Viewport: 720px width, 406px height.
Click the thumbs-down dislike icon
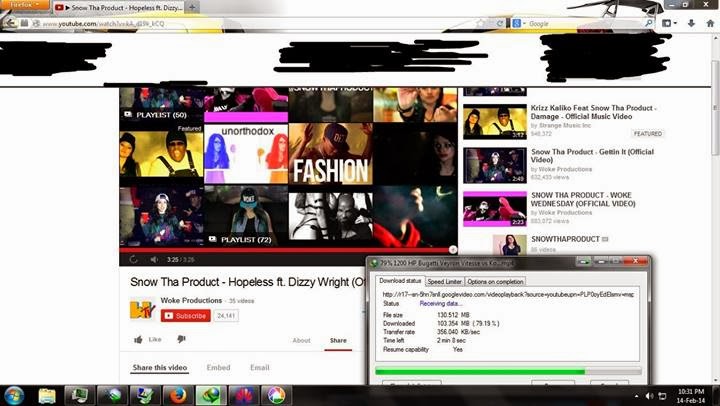click(181, 339)
